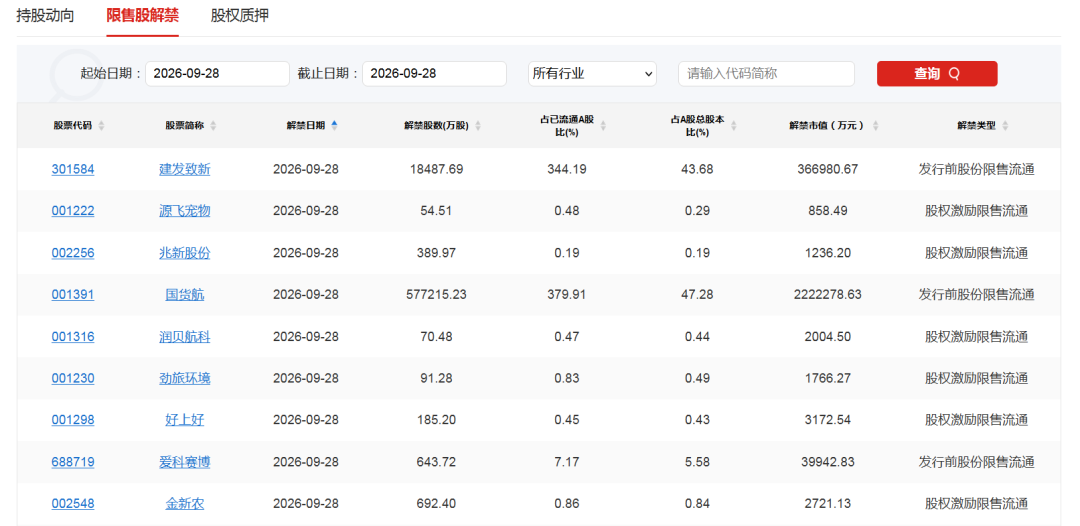The height and width of the screenshot is (526, 1080).
Task: Select share count 643.72
Action: pyautogui.click(x=435, y=462)
